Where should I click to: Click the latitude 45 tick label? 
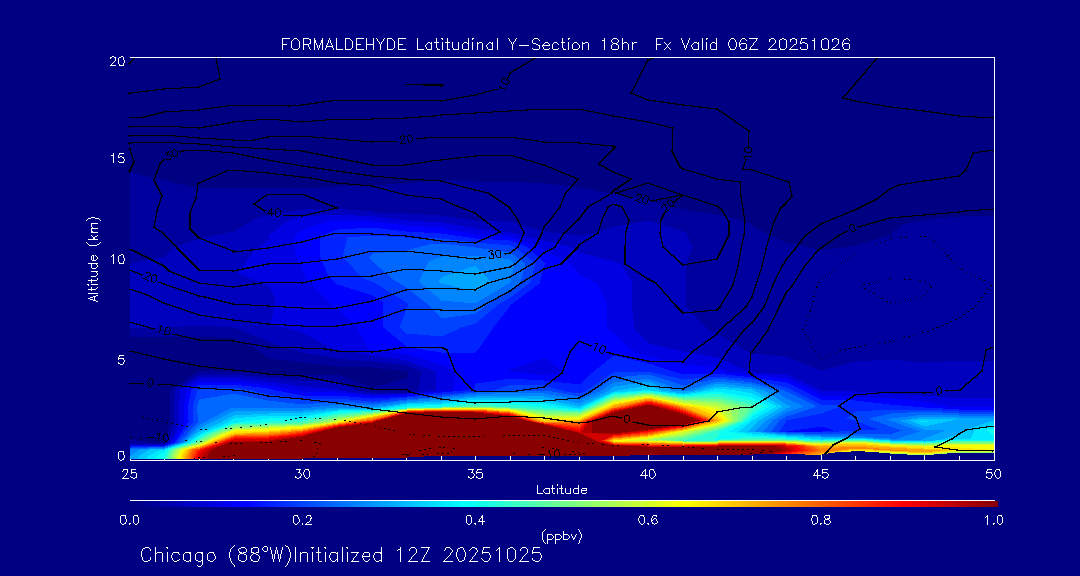click(x=821, y=473)
